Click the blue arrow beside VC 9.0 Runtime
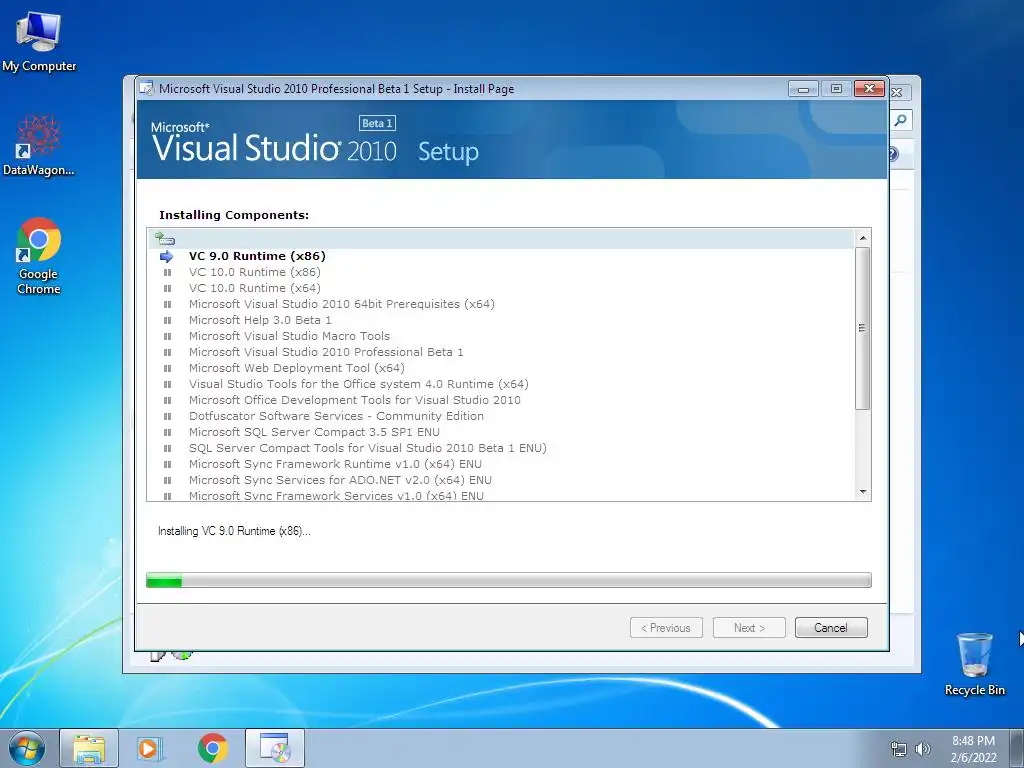Viewport: 1024px width, 768px height. (167, 256)
